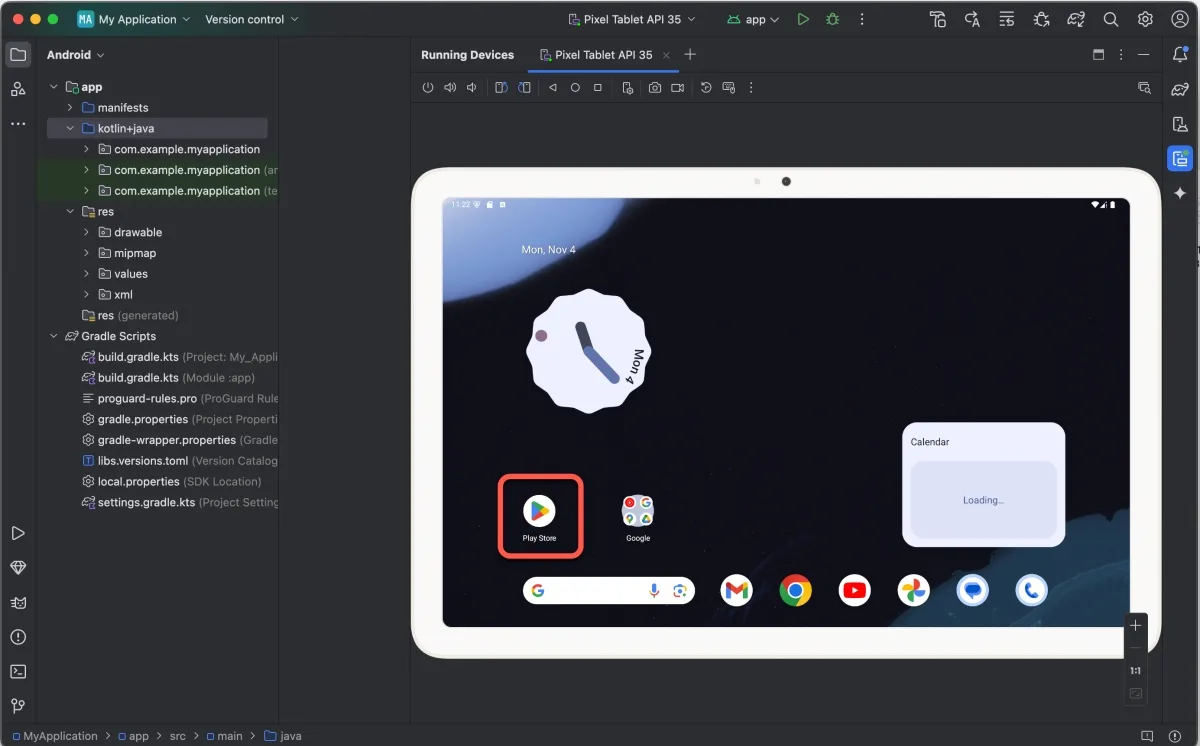The height and width of the screenshot is (746, 1200).
Task: Open the libs.versions.toml file
Action: click(142, 461)
